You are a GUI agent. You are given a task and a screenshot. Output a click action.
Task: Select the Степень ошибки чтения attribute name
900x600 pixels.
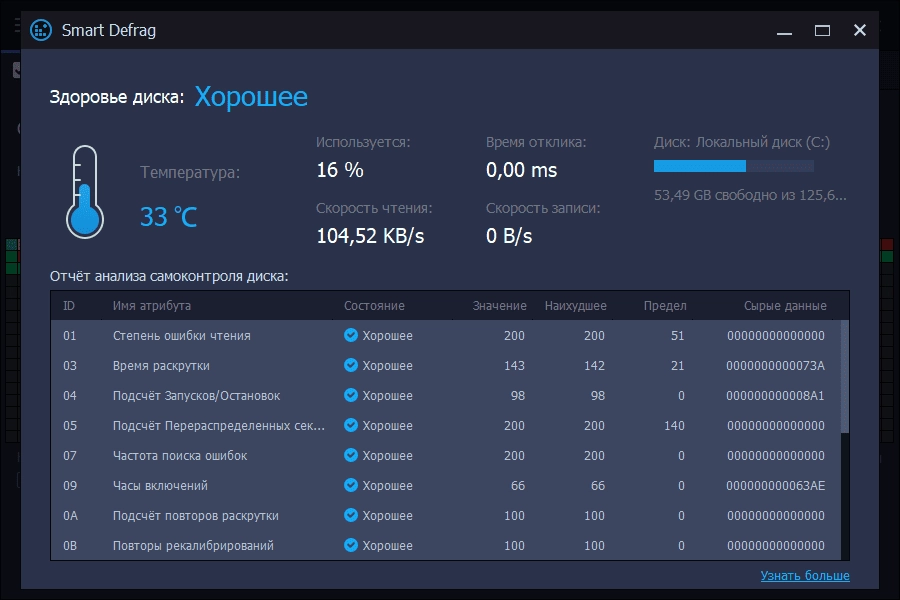[x=181, y=335]
